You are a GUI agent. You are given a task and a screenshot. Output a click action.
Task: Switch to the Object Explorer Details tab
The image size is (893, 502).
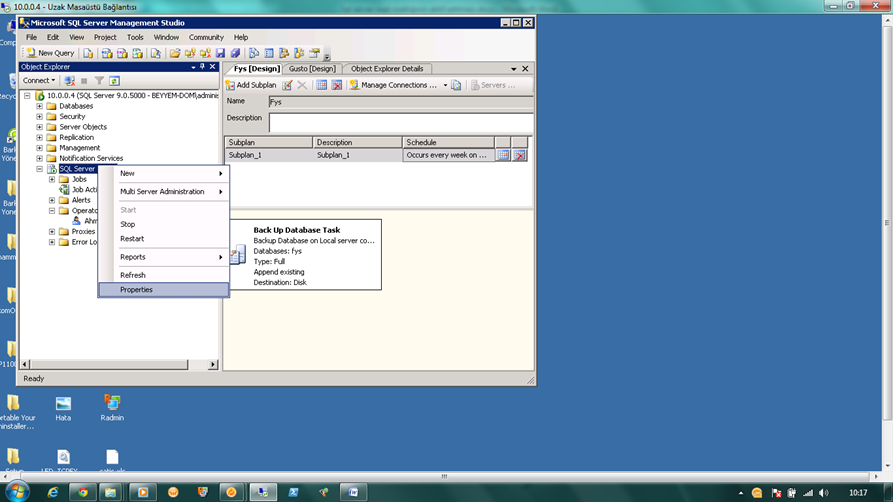[x=387, y=68]
